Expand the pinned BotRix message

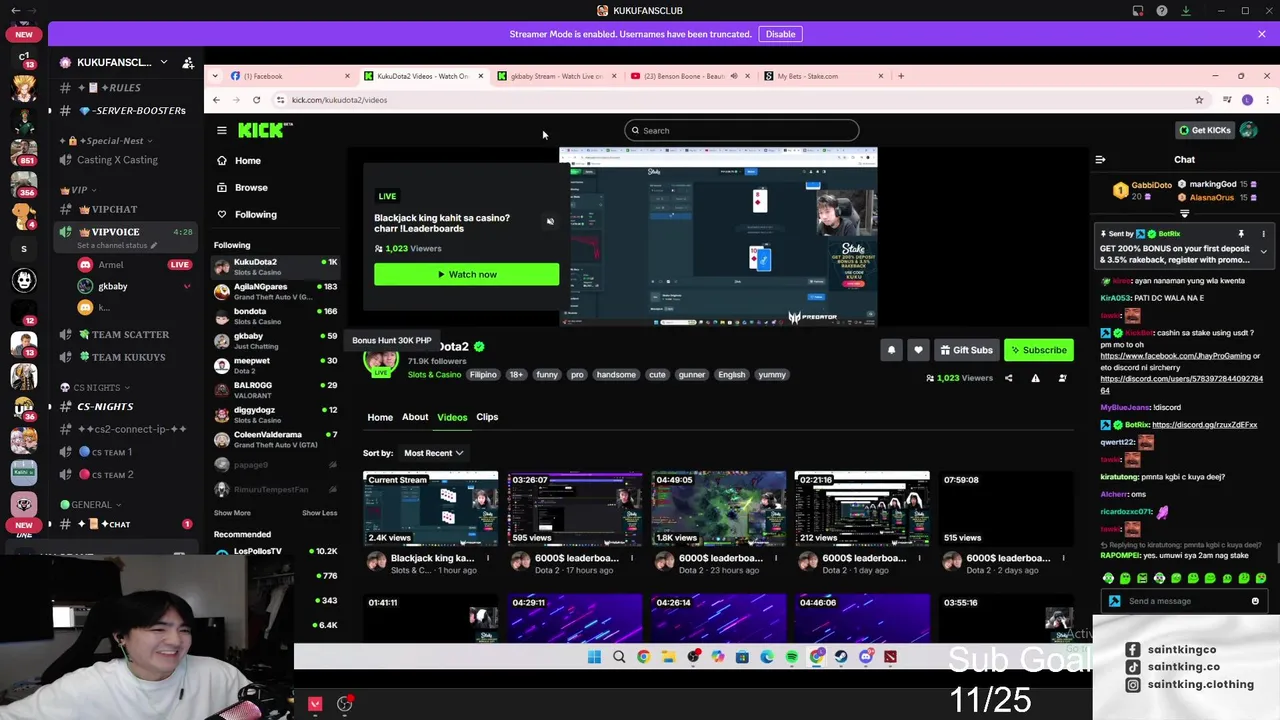pyautogui.click(x=1263, y=252)
